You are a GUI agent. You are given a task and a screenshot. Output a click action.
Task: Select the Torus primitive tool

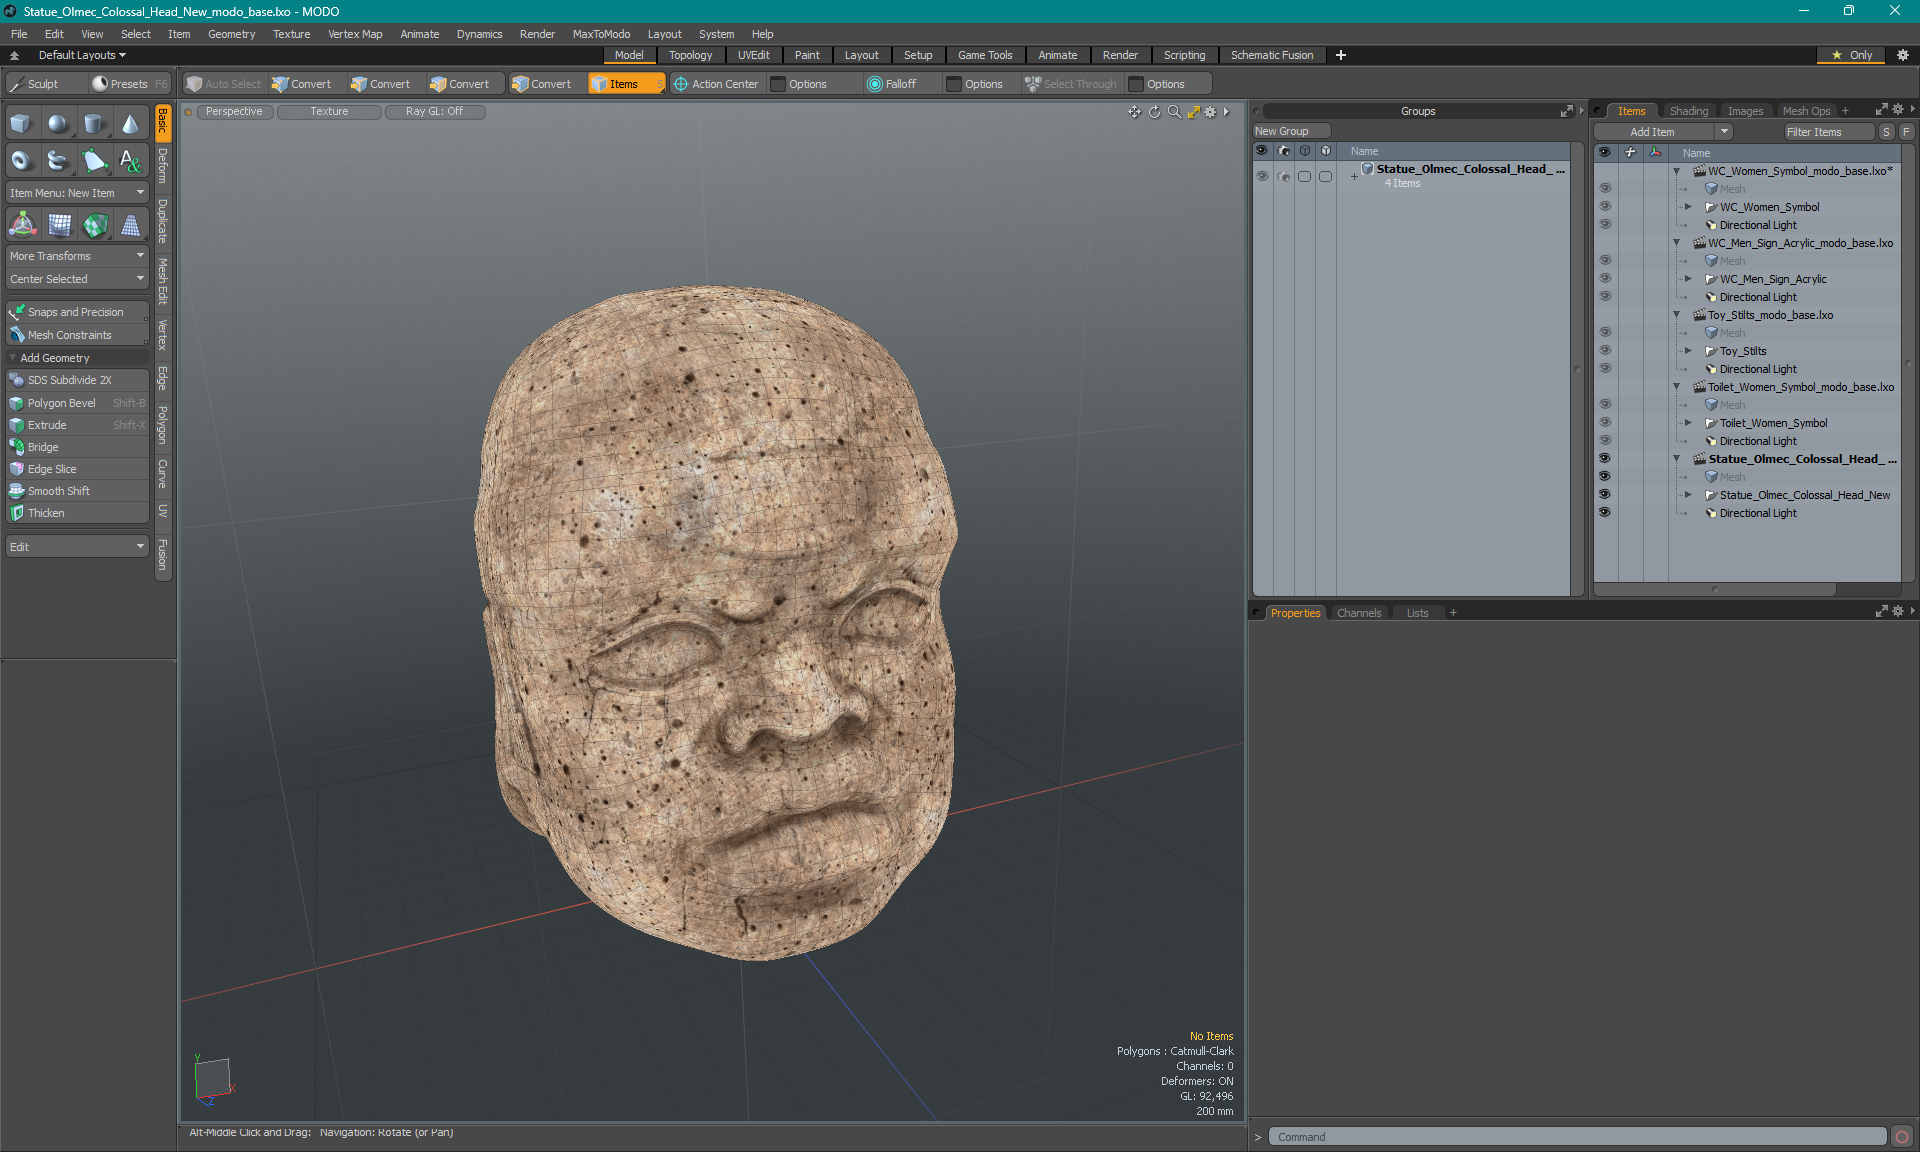click(x=21, y=160)
